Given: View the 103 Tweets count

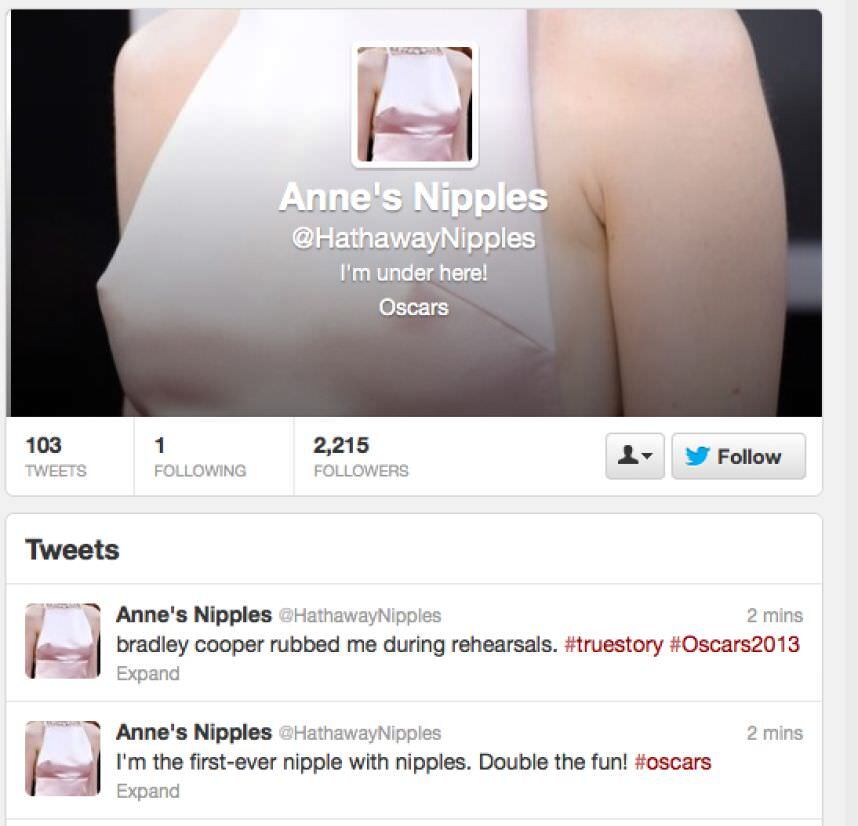Looking at the screenshot, I should pyautogui.click(x=56, y=457).
